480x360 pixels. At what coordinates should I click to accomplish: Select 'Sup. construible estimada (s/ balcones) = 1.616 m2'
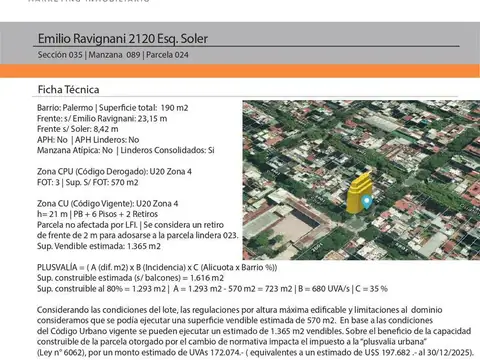[x=130, y=278]
